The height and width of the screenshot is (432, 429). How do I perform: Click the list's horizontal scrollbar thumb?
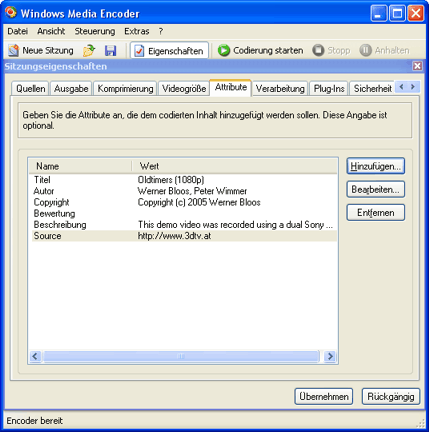coord(181,356)
